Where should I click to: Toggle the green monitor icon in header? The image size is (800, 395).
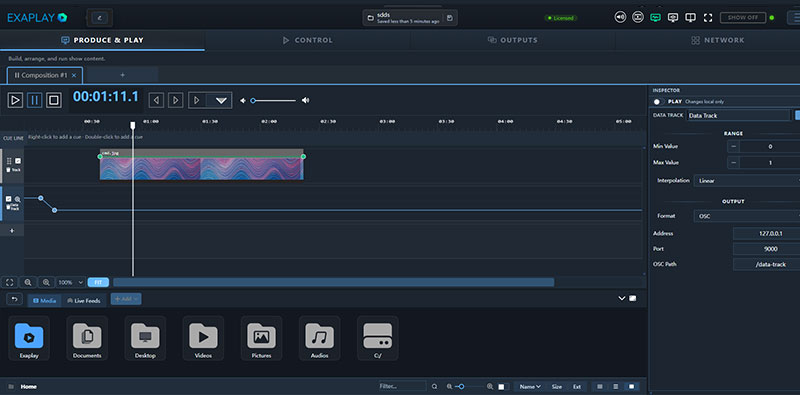655,18
